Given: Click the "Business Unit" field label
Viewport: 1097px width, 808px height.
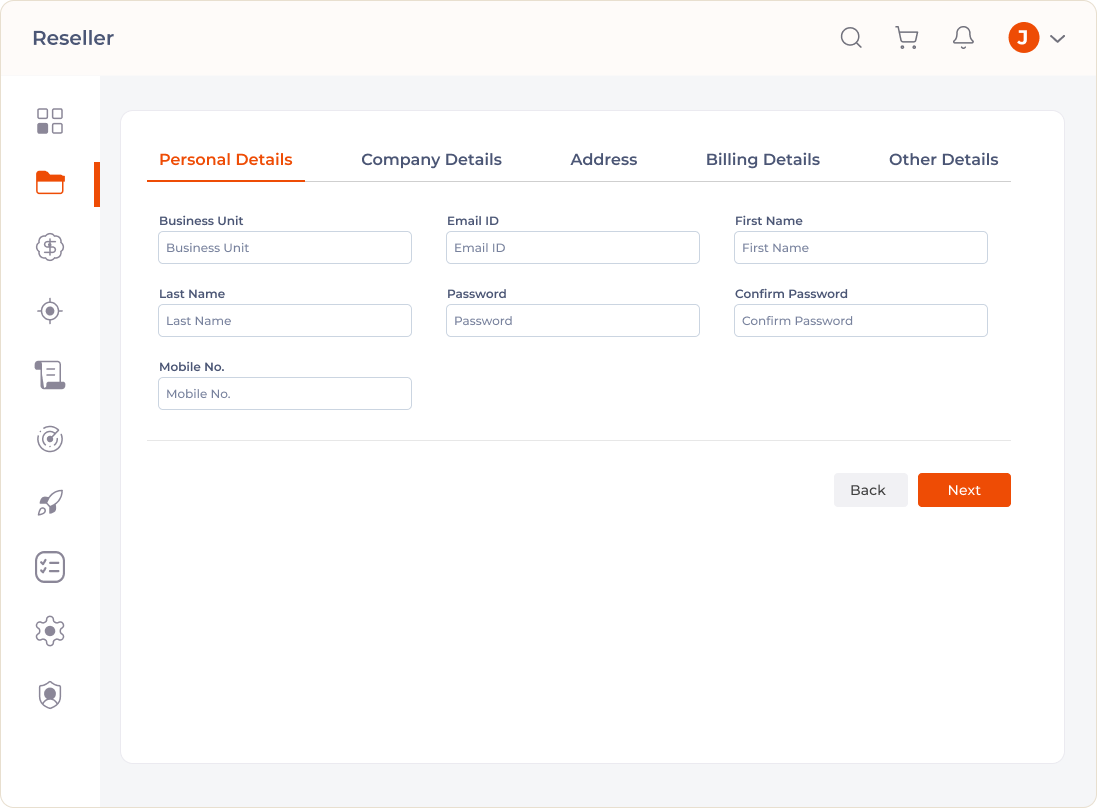Looking at the screenshot, I should point(201,221).
